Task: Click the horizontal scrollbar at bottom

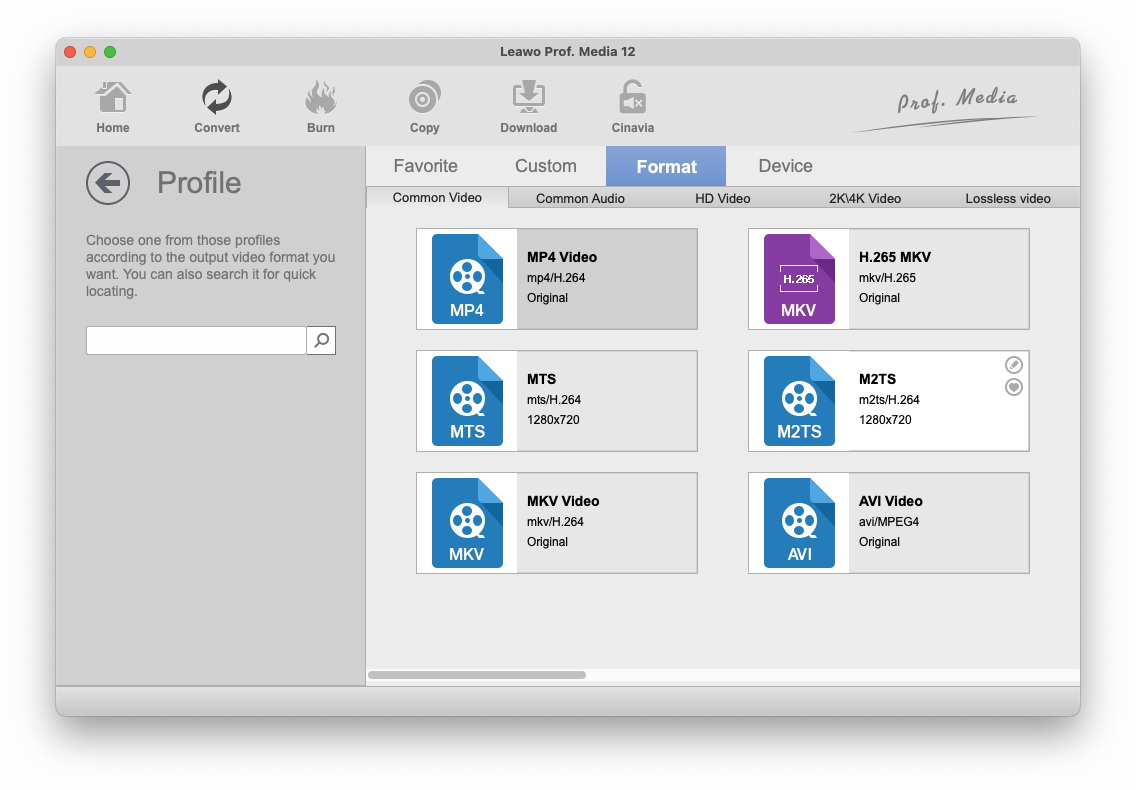Action: (x=477, y=675)
